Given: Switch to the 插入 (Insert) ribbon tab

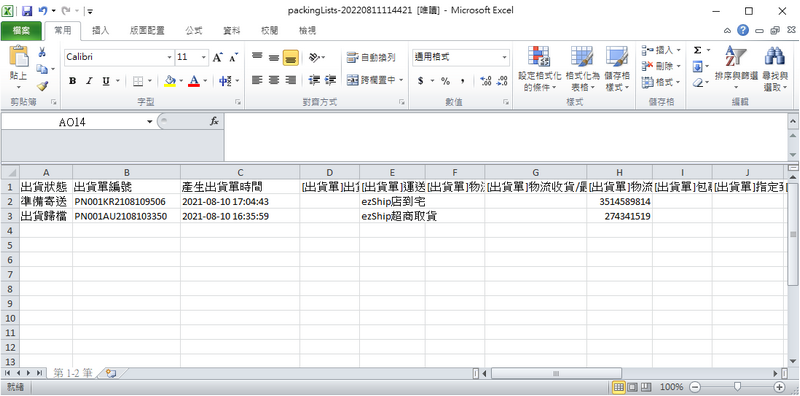Looking at the screenshot, I should (101, 31).
